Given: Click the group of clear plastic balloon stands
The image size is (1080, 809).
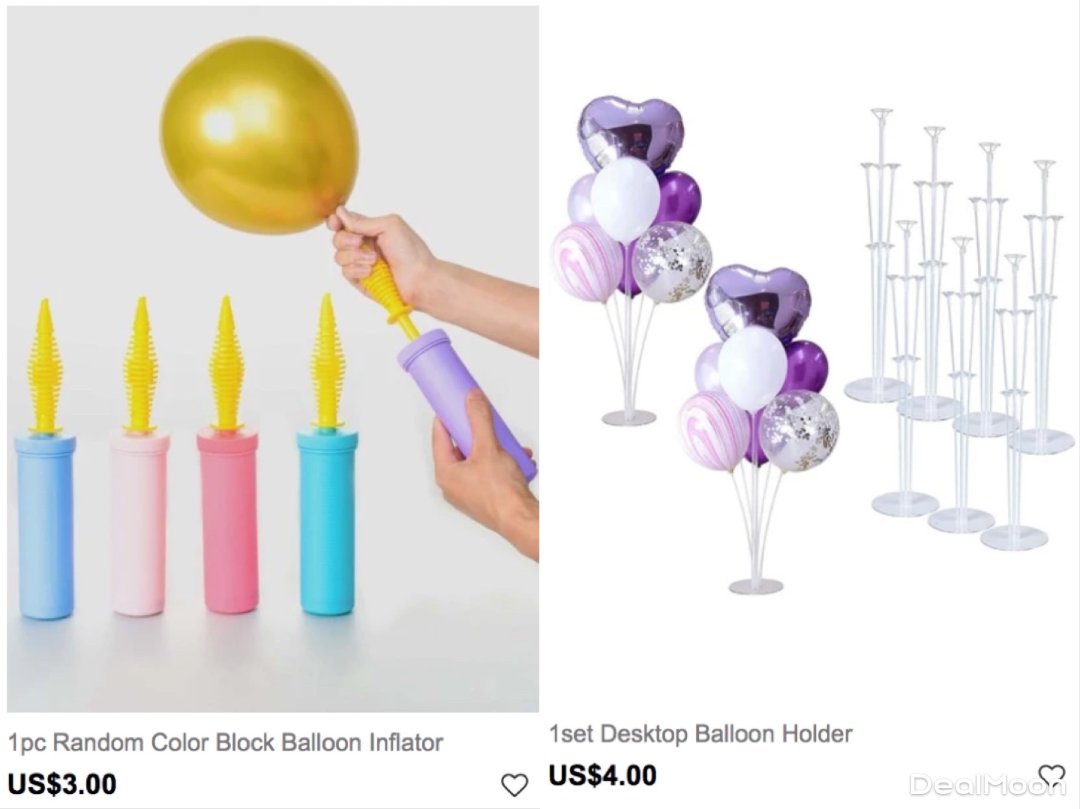Looking at the screenshot, I should pos(959,329).
